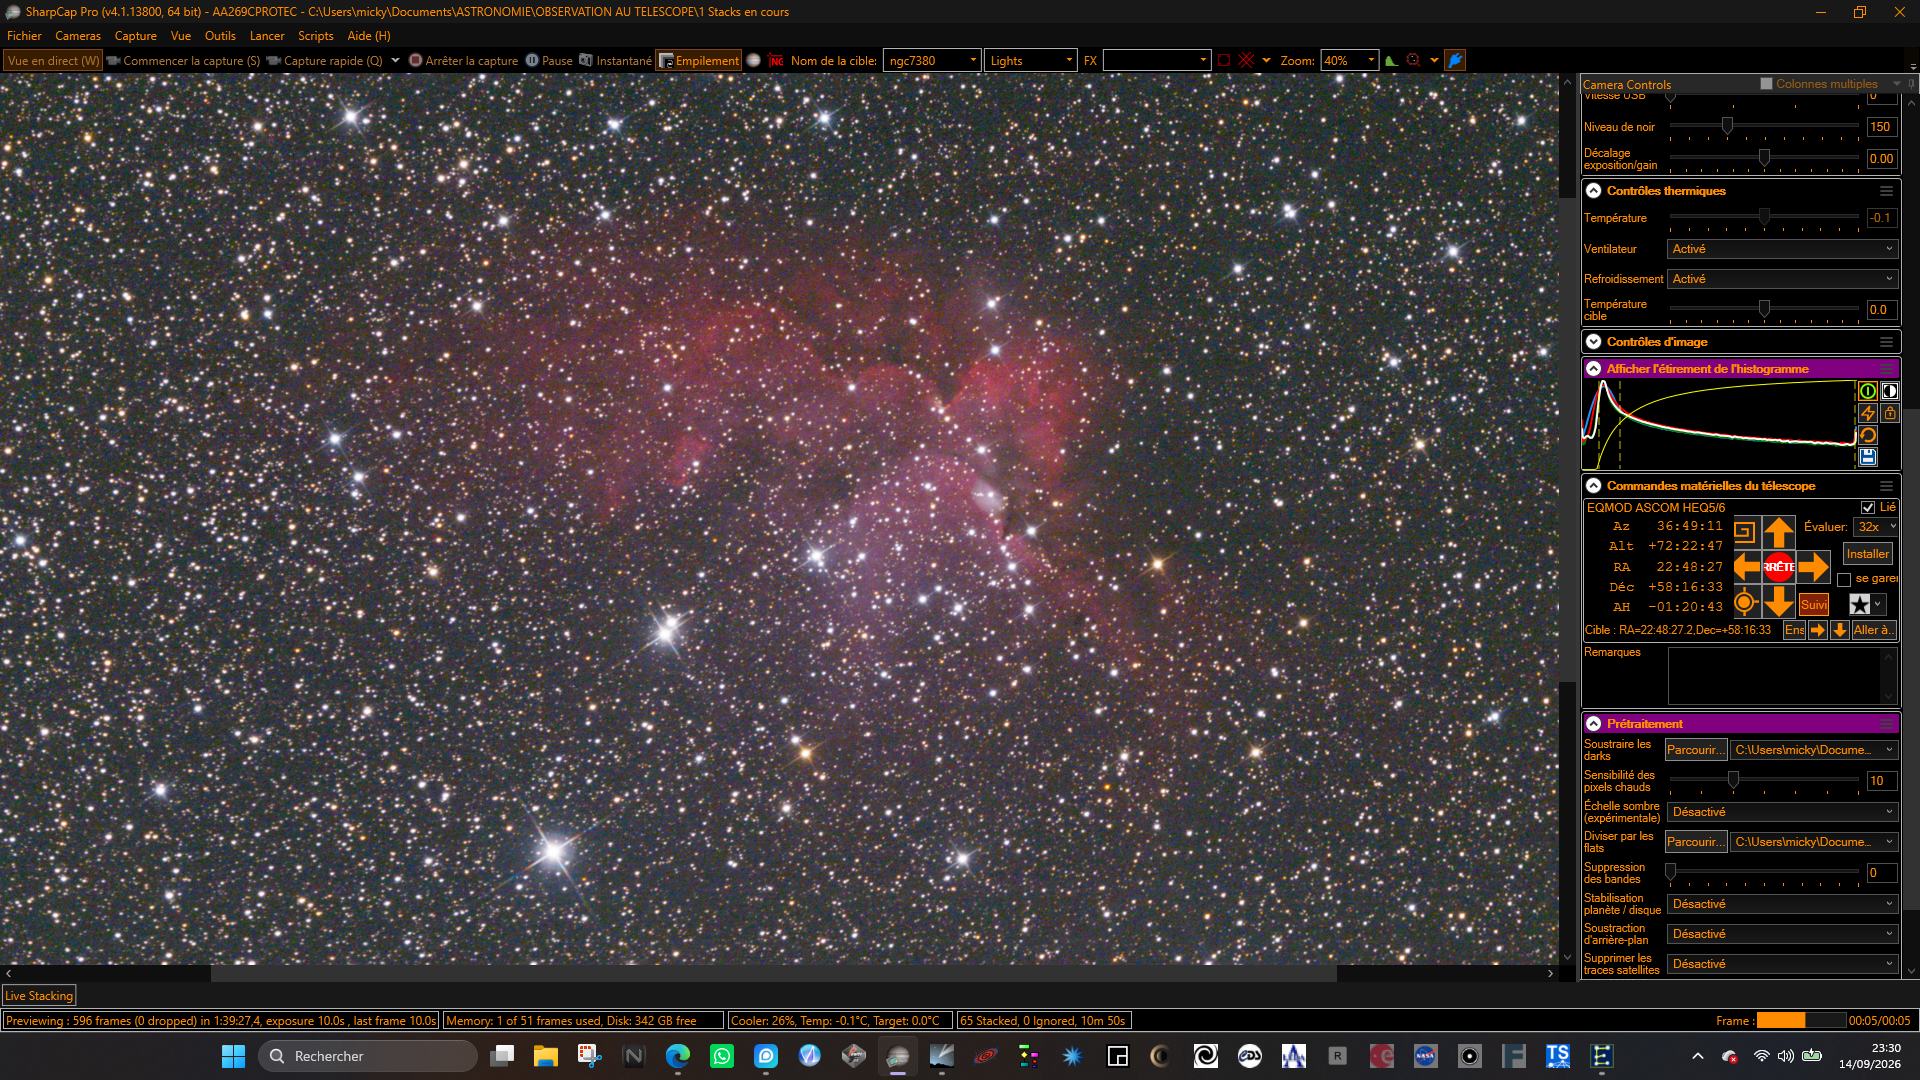The height and width of the screenshot is (1080, 1920).
Task: Uncheck the Lié checkbox
Action: pyautogui.click(x=1867, y=508)
